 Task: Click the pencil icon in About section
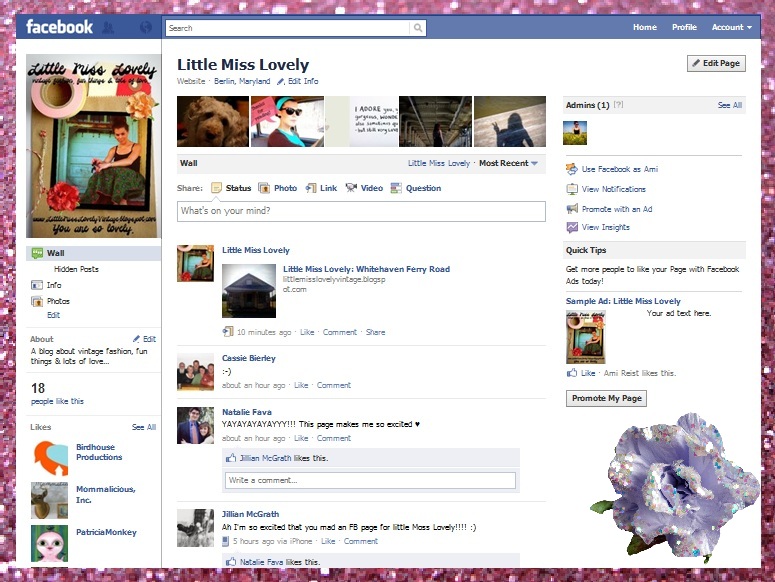[x=136, y=339]
